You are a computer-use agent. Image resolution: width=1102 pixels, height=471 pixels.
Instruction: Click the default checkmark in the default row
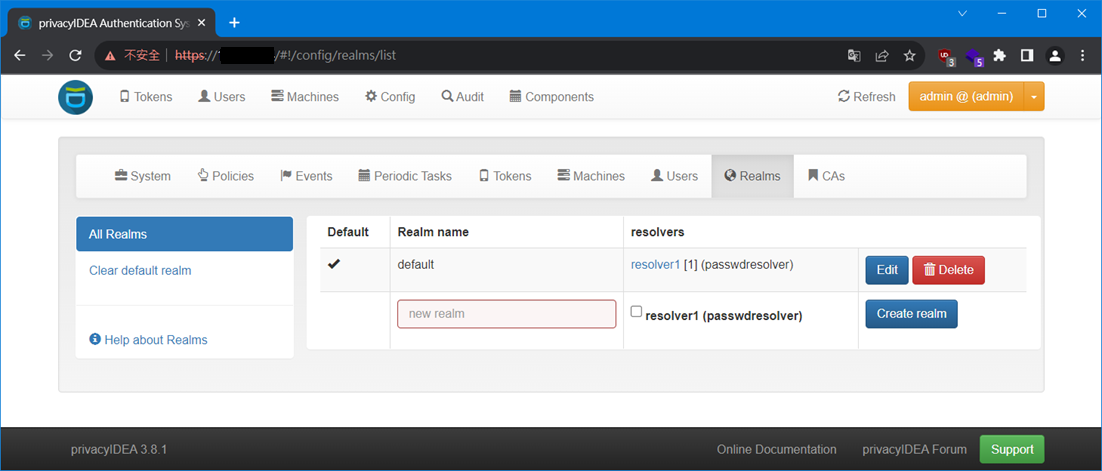(x=335, y=264)
